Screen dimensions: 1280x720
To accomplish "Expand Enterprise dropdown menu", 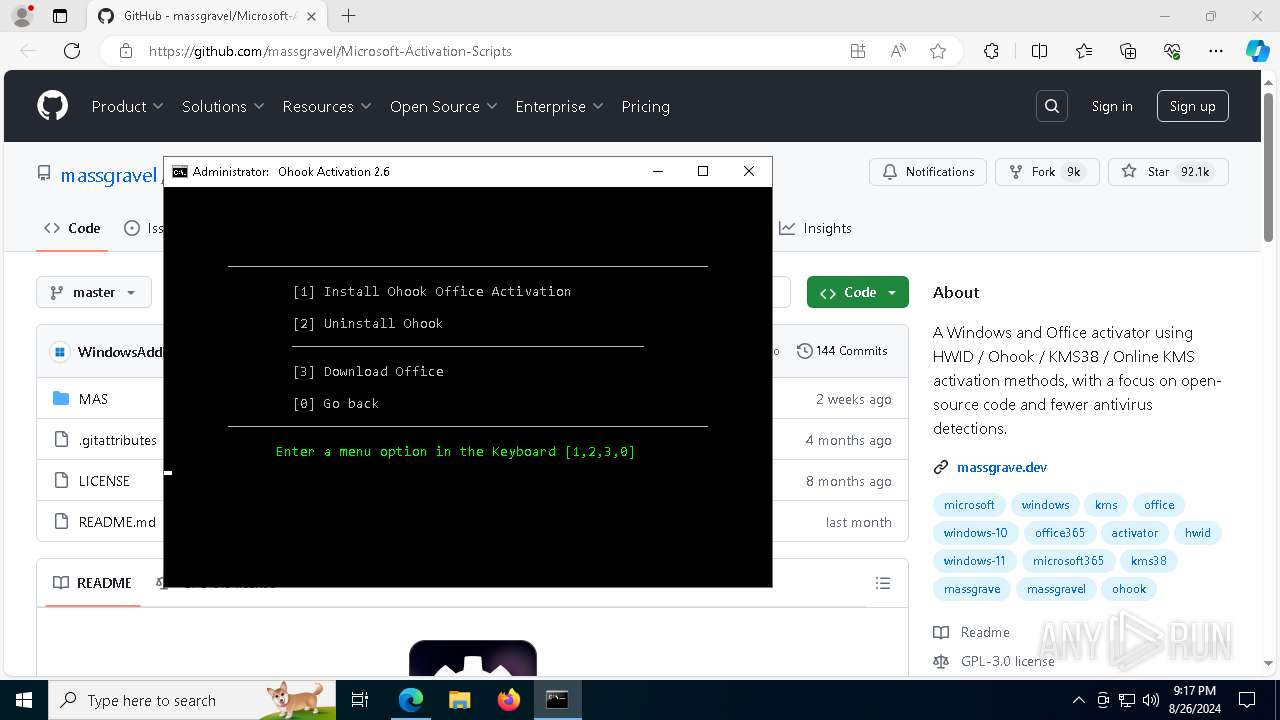I will 559,106.
